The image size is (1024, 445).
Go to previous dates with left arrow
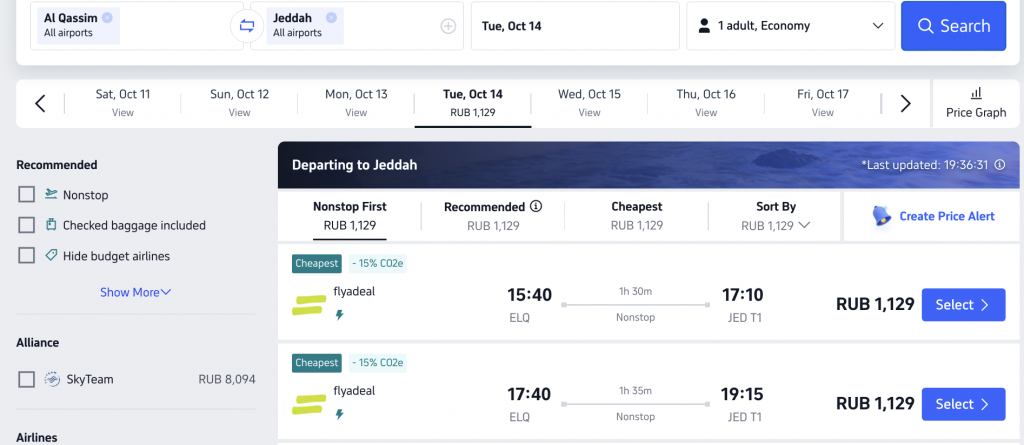pyautogui.click(x=40, y=103)
